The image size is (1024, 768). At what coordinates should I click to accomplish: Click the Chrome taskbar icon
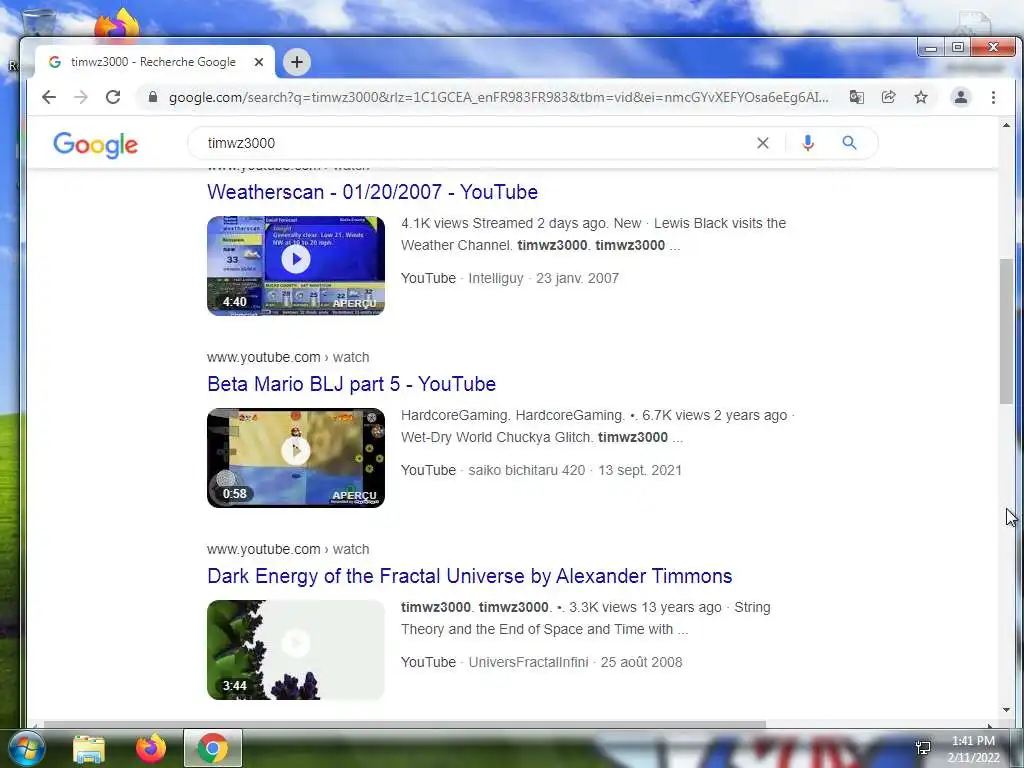[213, 748]
